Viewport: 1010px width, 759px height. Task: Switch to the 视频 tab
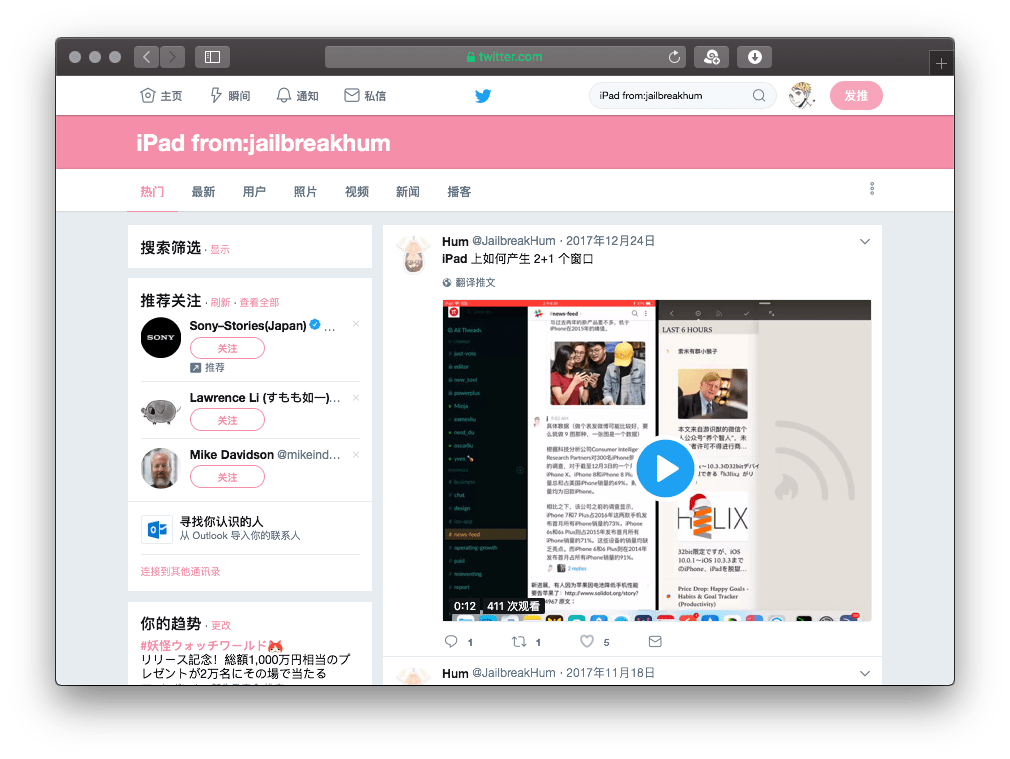click(356, 191)
